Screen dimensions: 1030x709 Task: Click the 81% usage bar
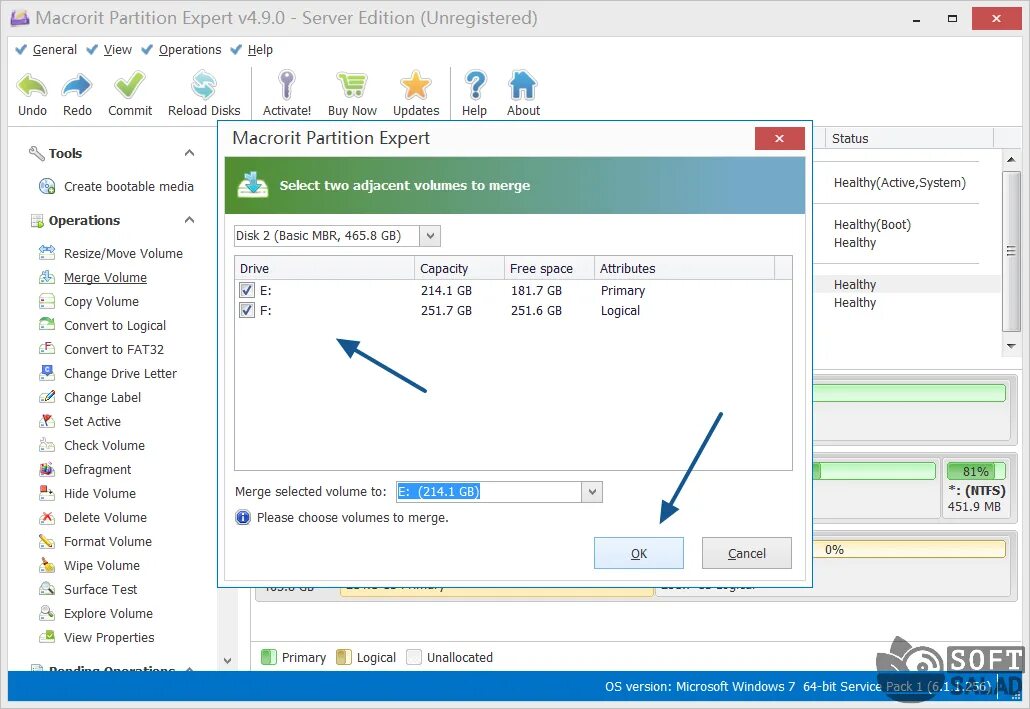coord(975,471)
